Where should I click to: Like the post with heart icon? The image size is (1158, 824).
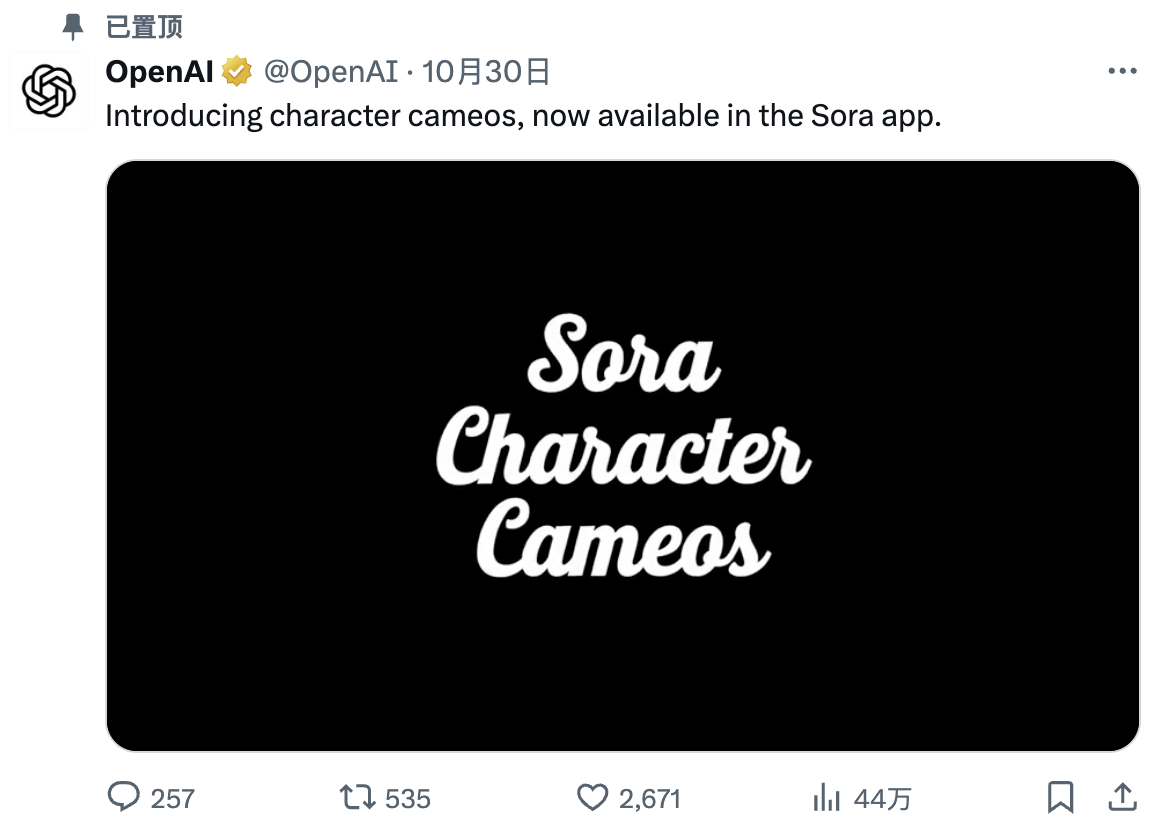[593, 797]
